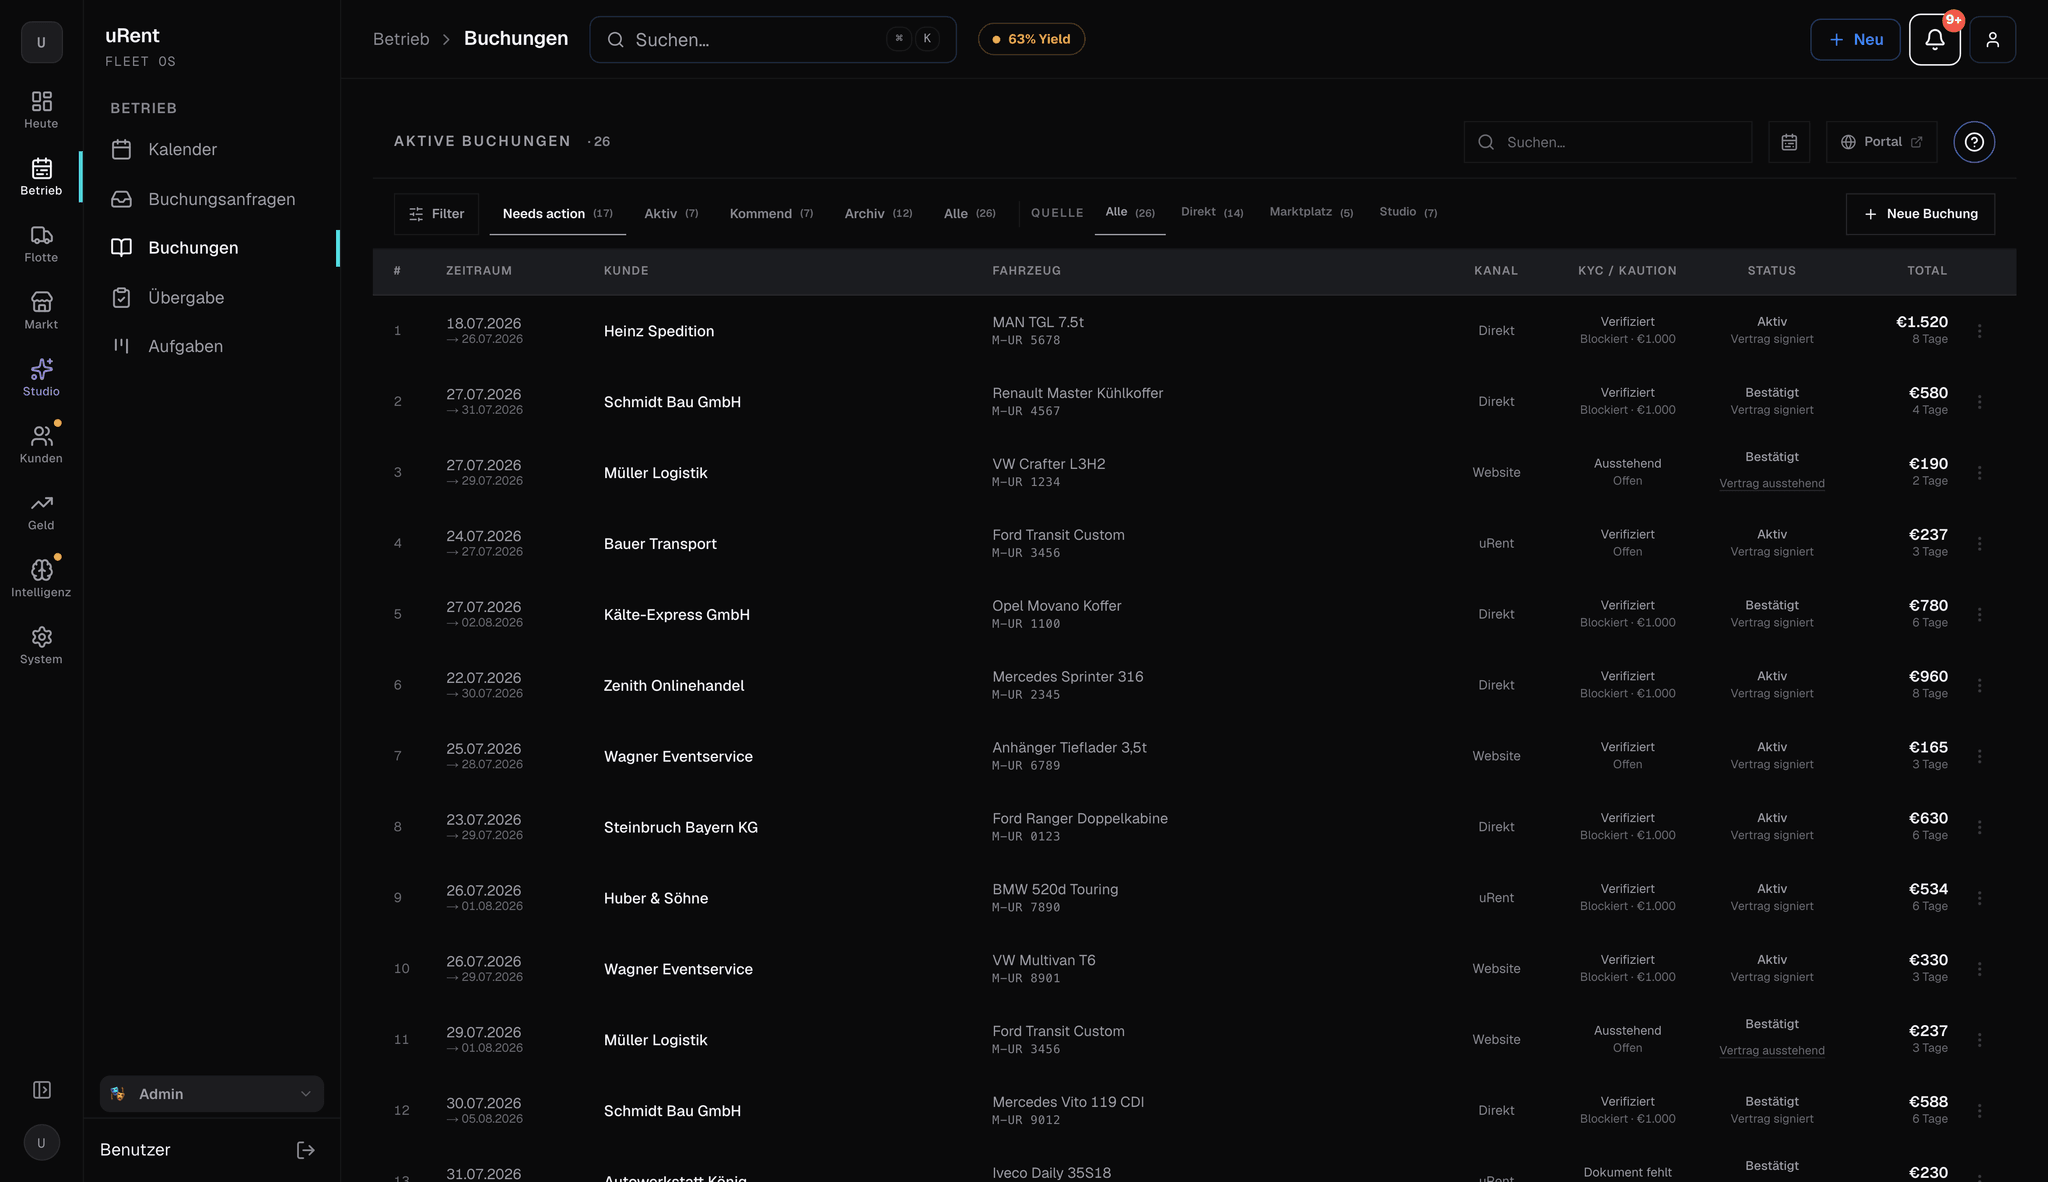This screenshot has width=2048, height=1182.
Task: Click vehicle Renault Master Kühlkoffer
Action: [1078, 393]
